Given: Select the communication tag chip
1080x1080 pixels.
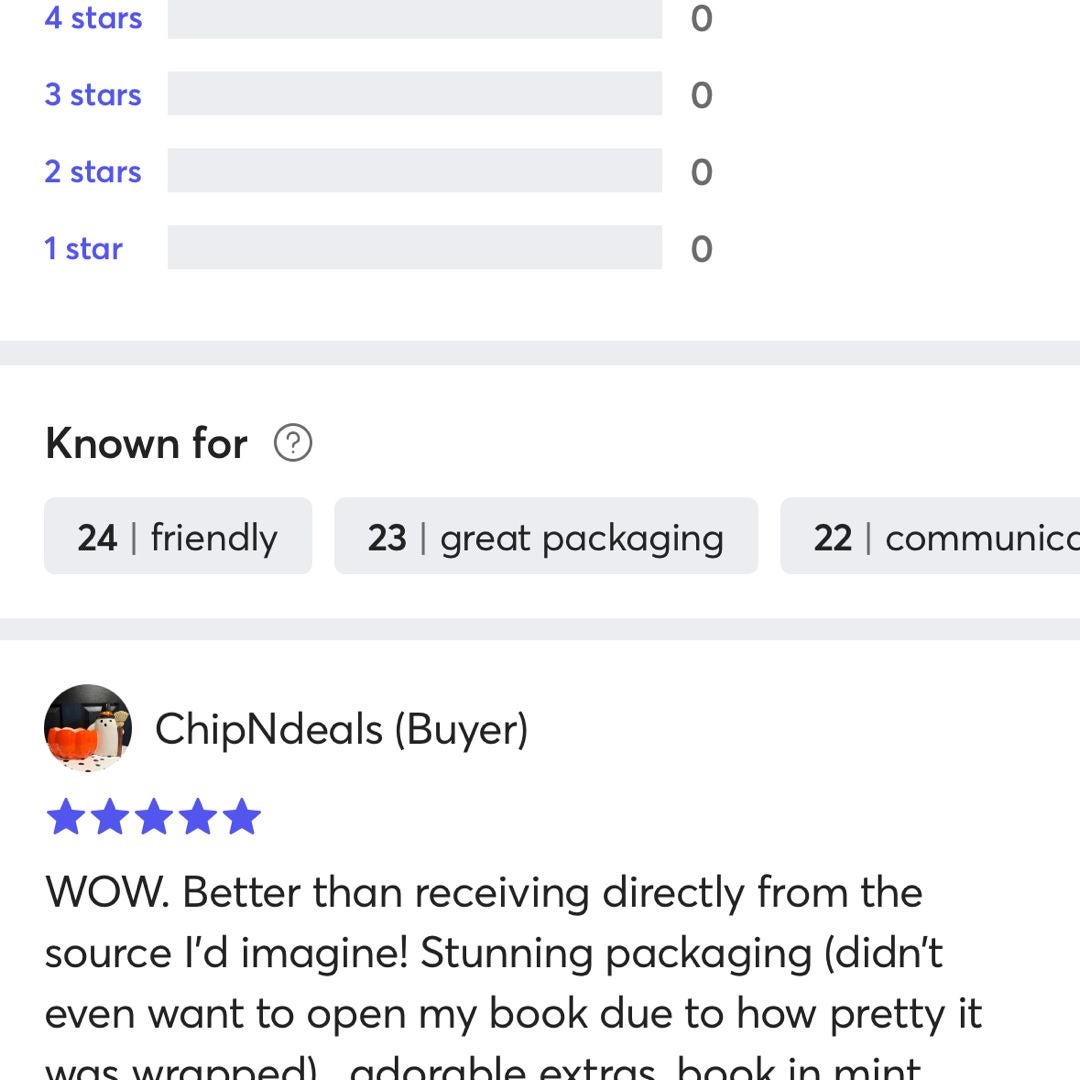Looking at the screenshot, I should pyautogui.click(x=930, y=536).
